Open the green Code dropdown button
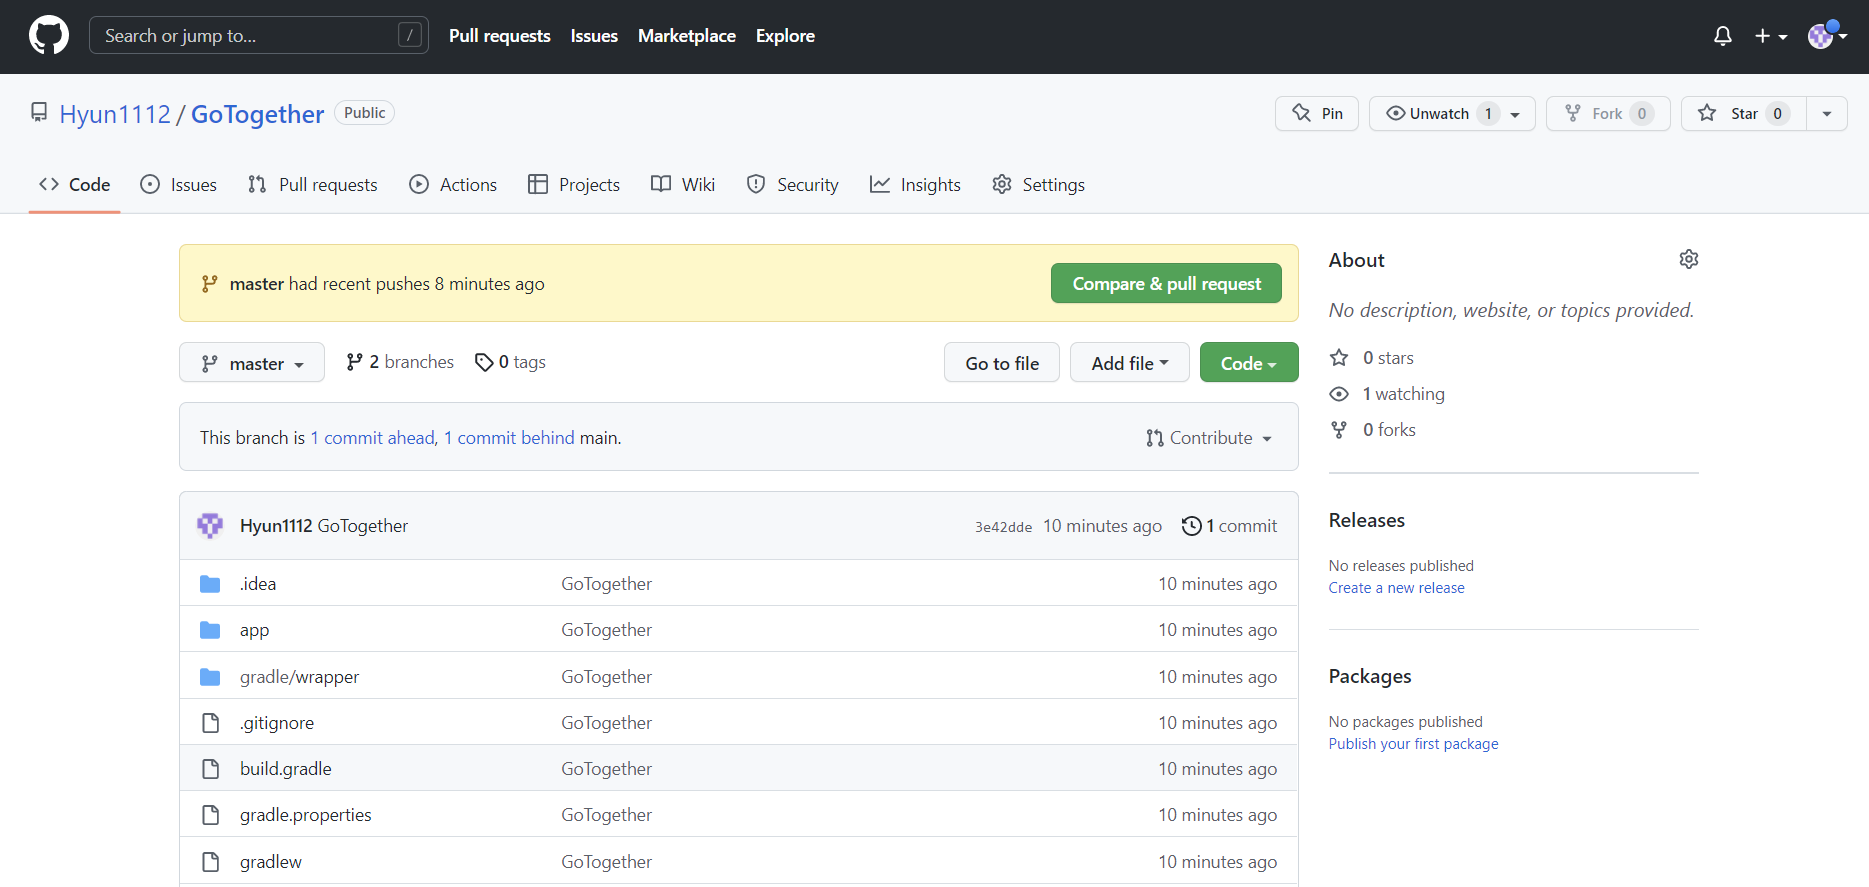The height and width of the screenshot is (887, 1869). pyautogui.click(x=1249, y=363)
